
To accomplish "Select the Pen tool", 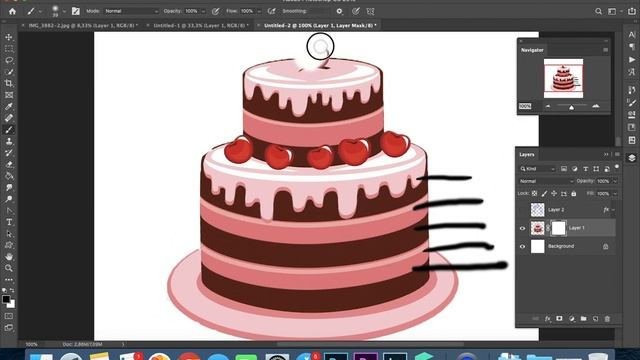I will tap(9, 211).
